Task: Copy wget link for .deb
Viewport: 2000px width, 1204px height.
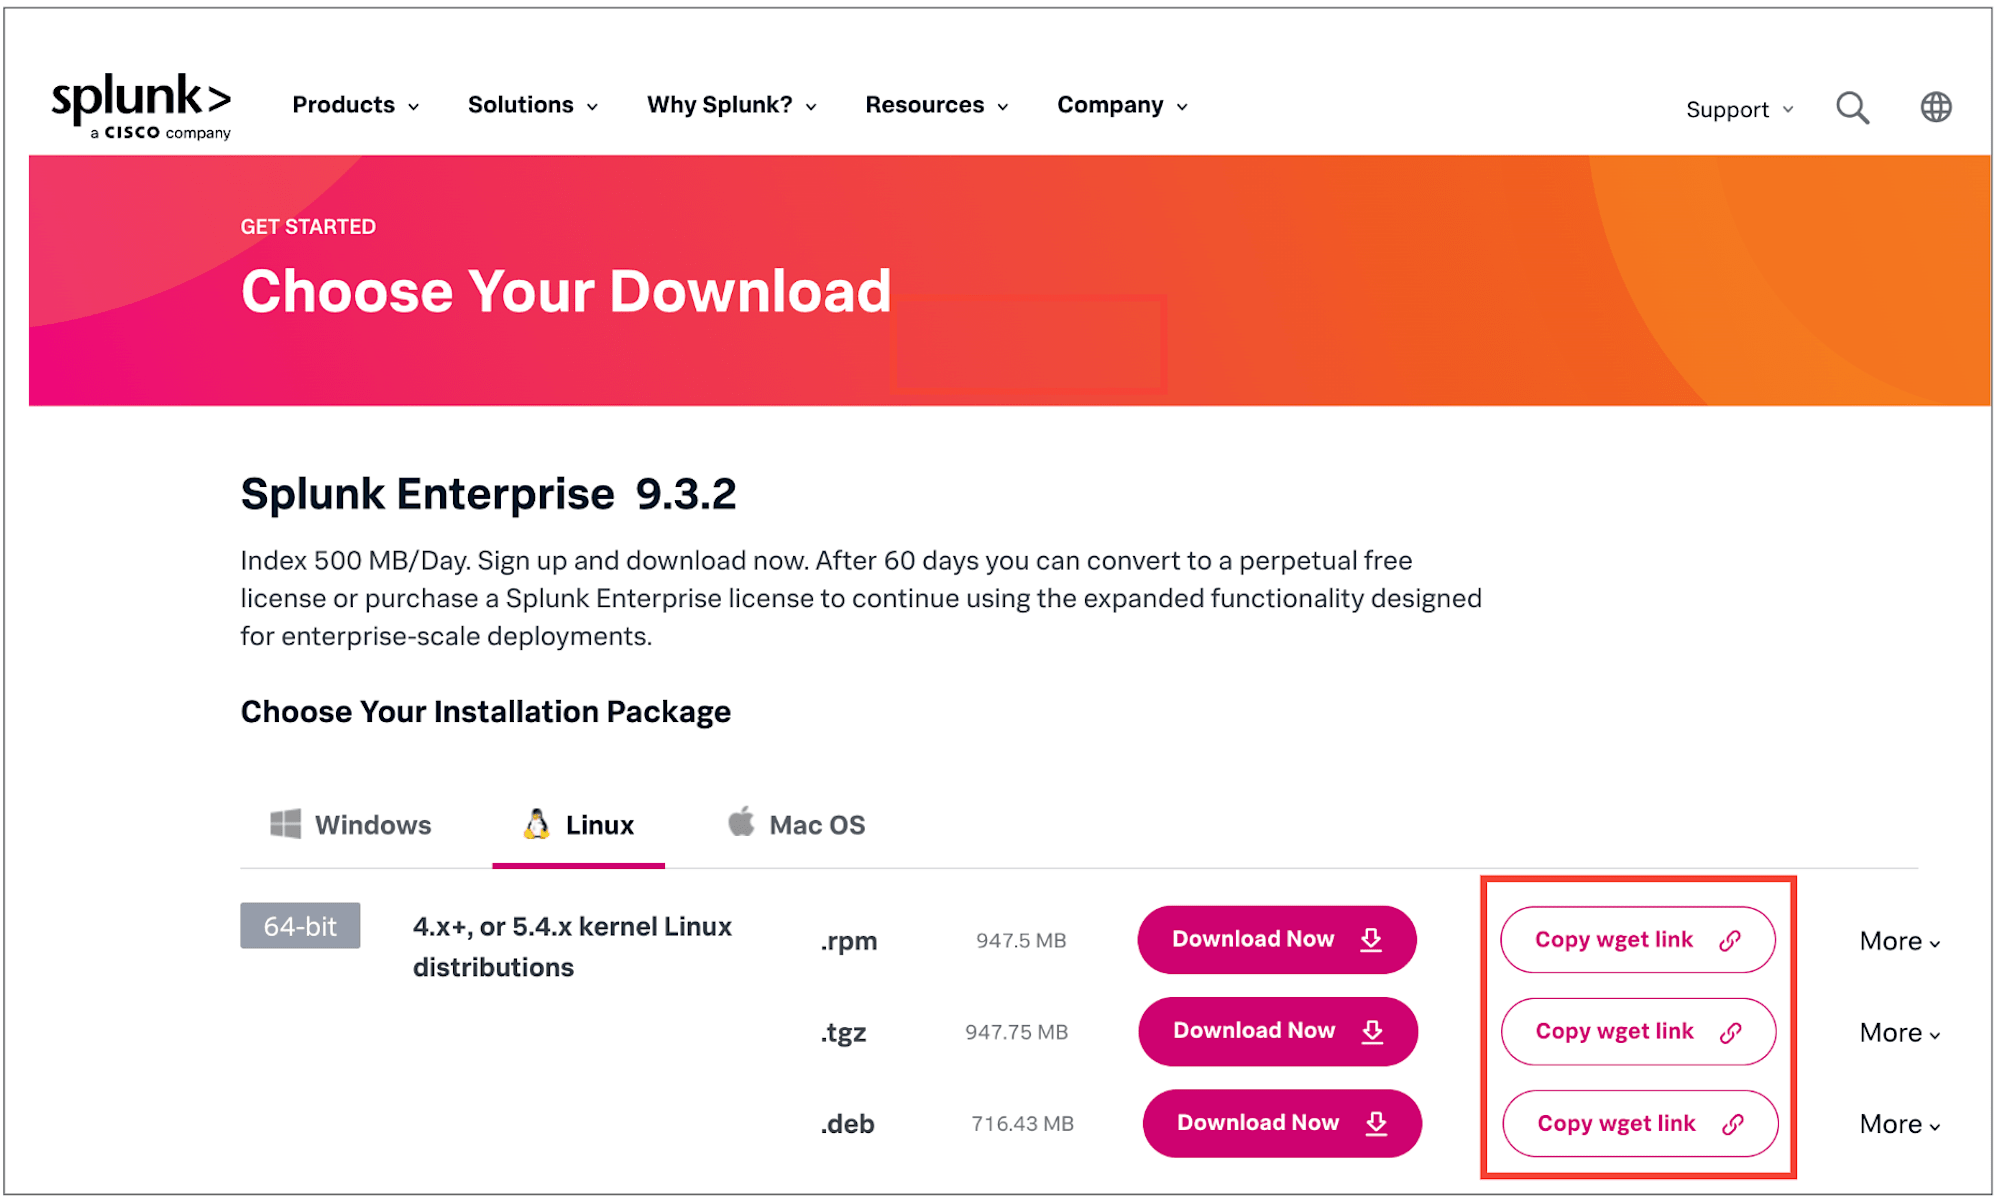Action: [1641, 1124]
